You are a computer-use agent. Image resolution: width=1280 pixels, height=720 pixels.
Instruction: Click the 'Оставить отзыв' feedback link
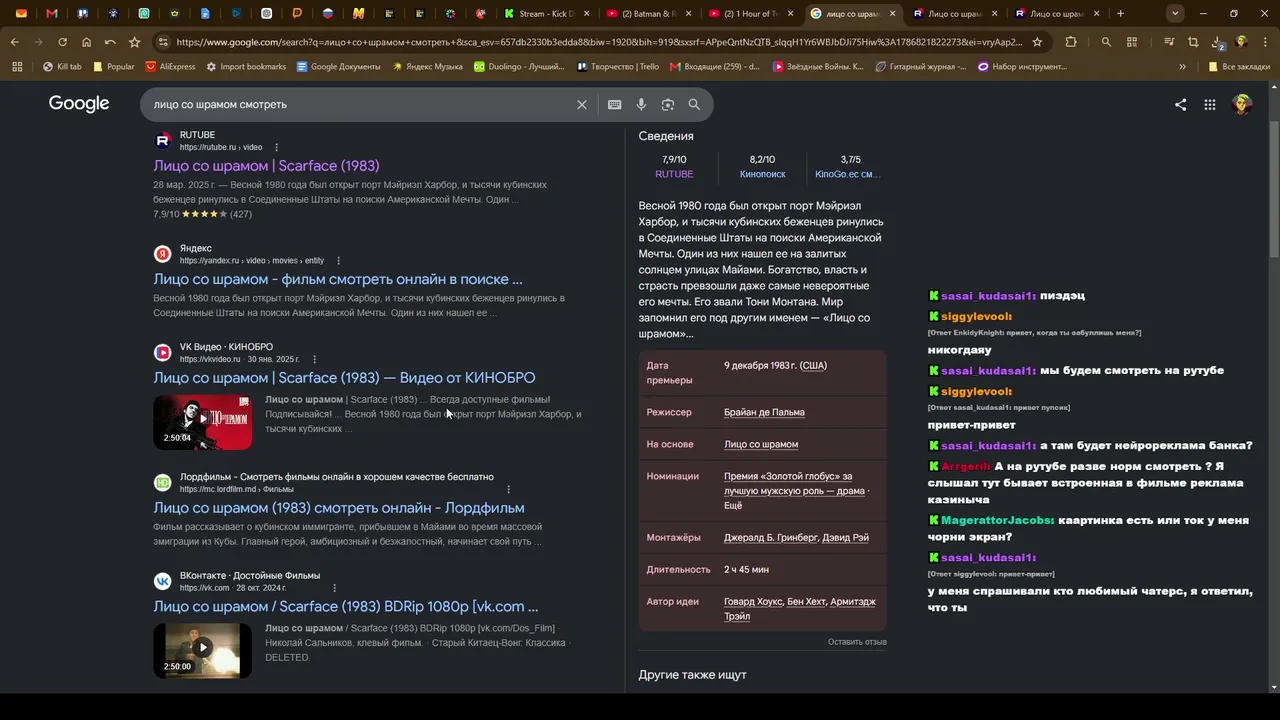click(x=857, y=642)
